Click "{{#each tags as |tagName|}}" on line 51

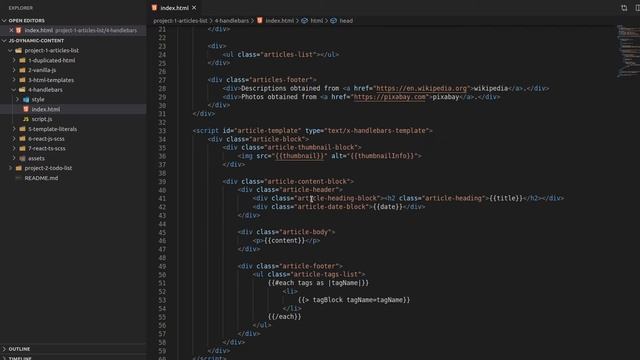[318, 283]
